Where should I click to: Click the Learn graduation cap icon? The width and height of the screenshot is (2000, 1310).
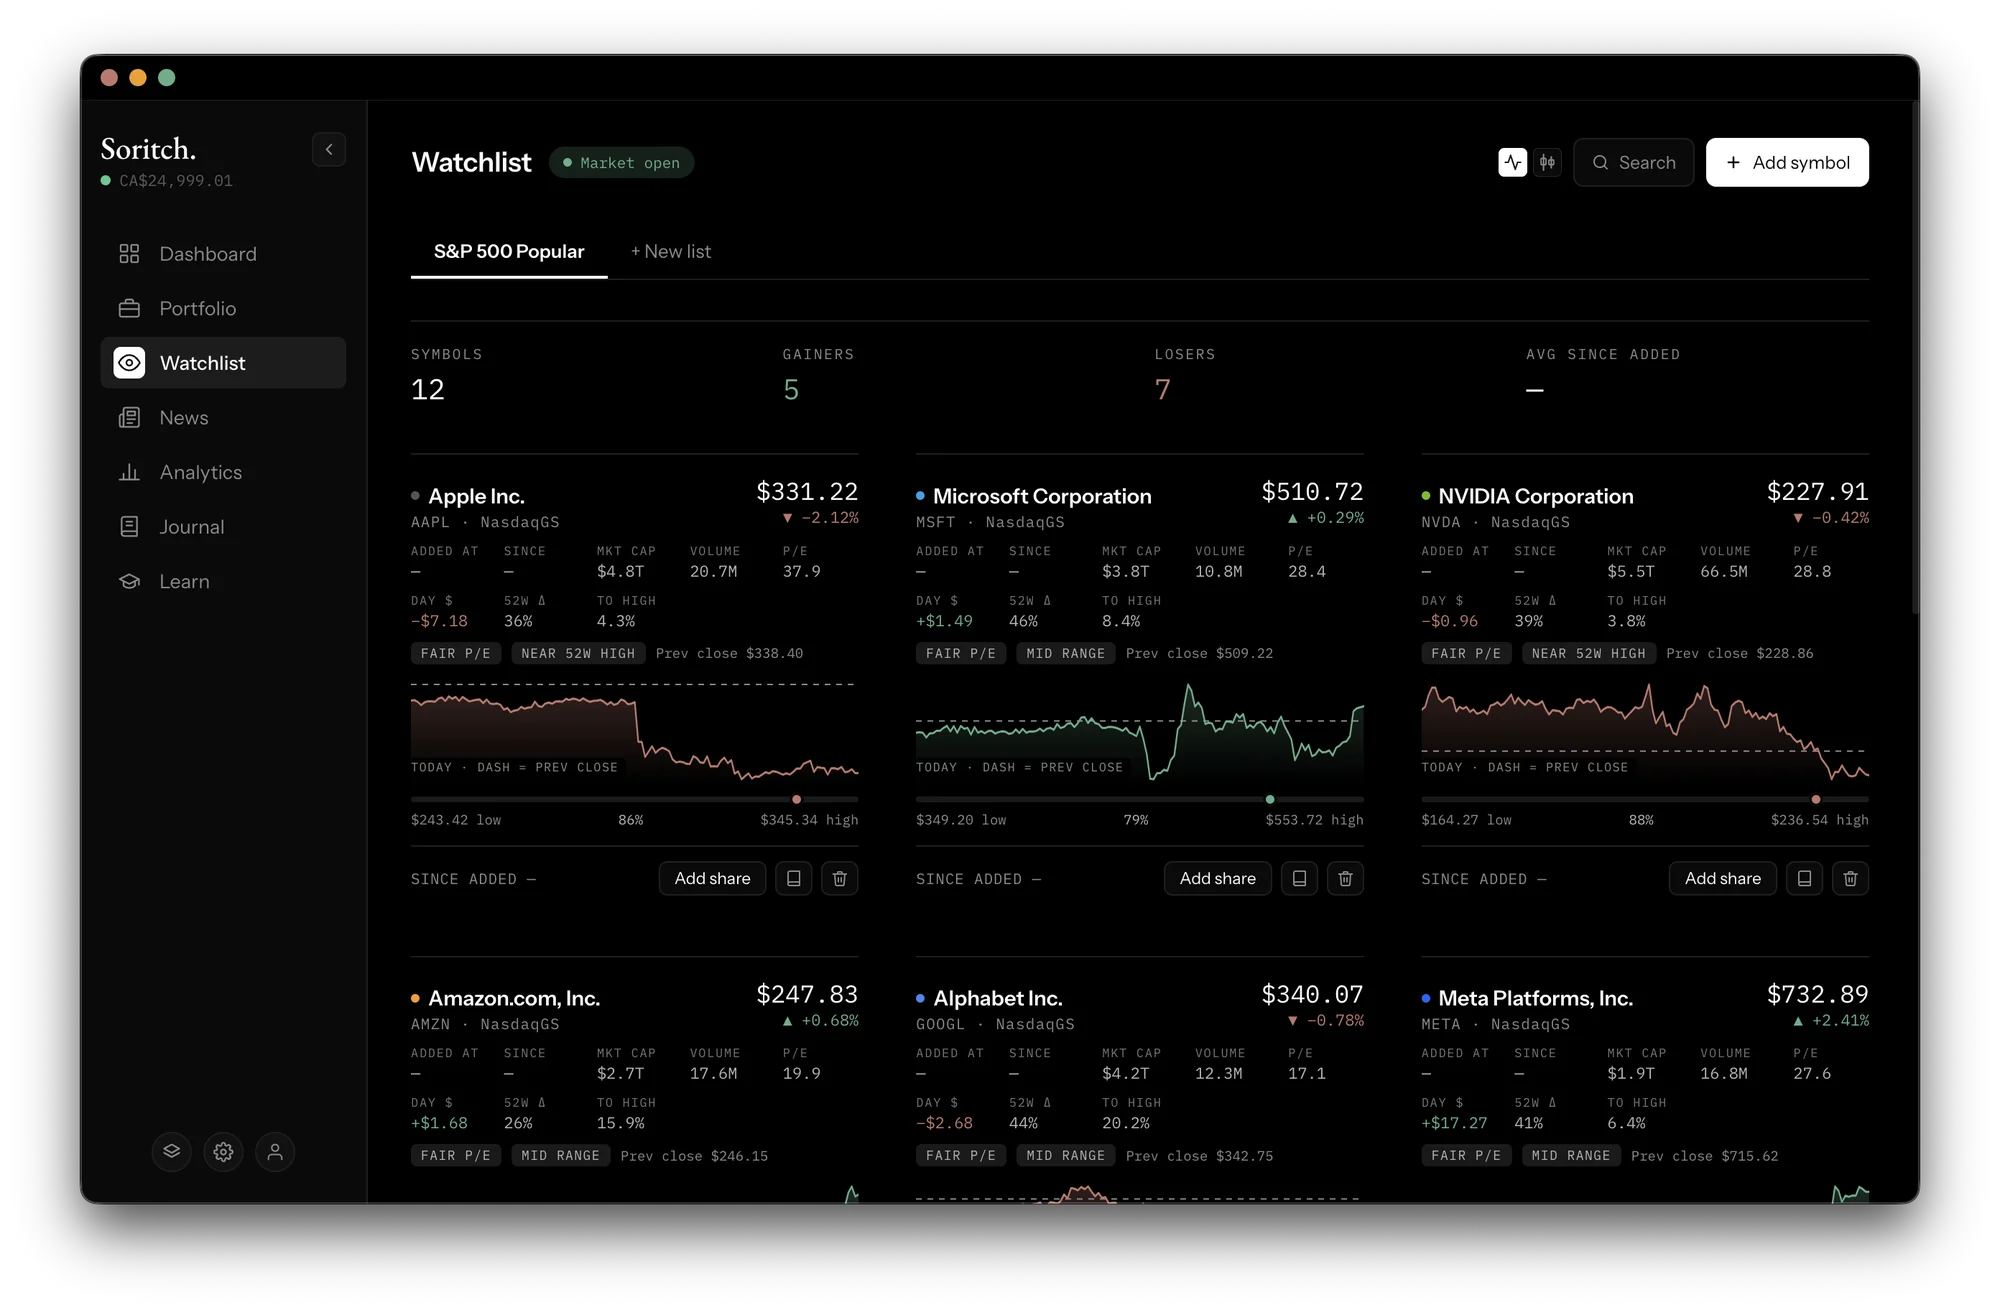tap(129, 581)
